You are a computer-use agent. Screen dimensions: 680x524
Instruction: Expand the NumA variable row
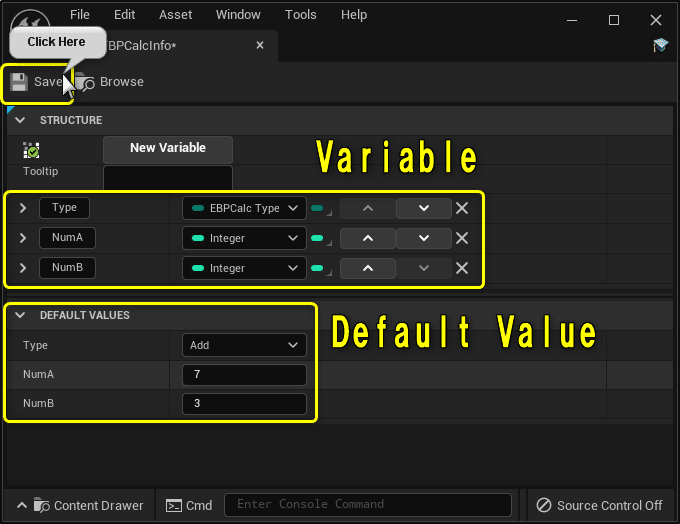tap(23, 238)
